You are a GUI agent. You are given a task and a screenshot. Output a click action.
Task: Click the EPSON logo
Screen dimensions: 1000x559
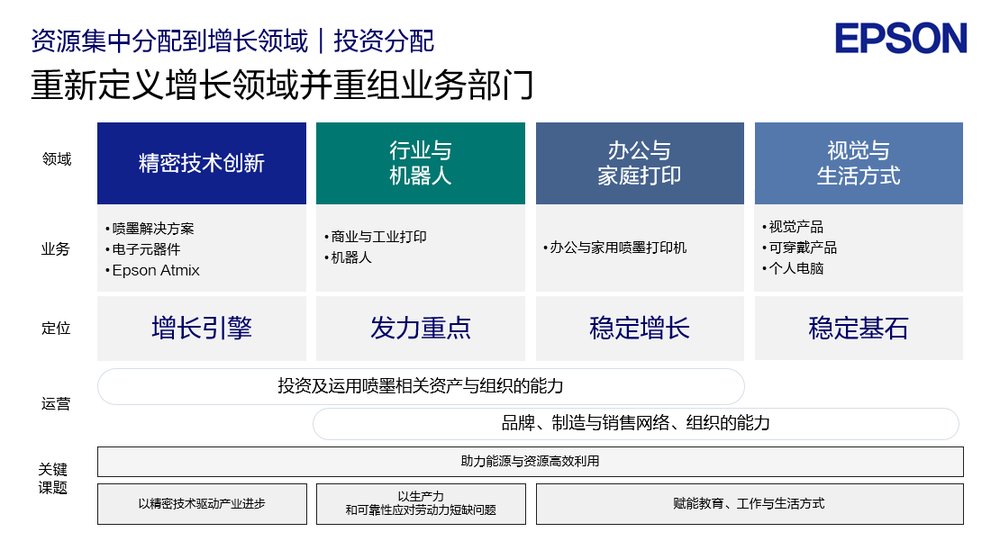901,39
